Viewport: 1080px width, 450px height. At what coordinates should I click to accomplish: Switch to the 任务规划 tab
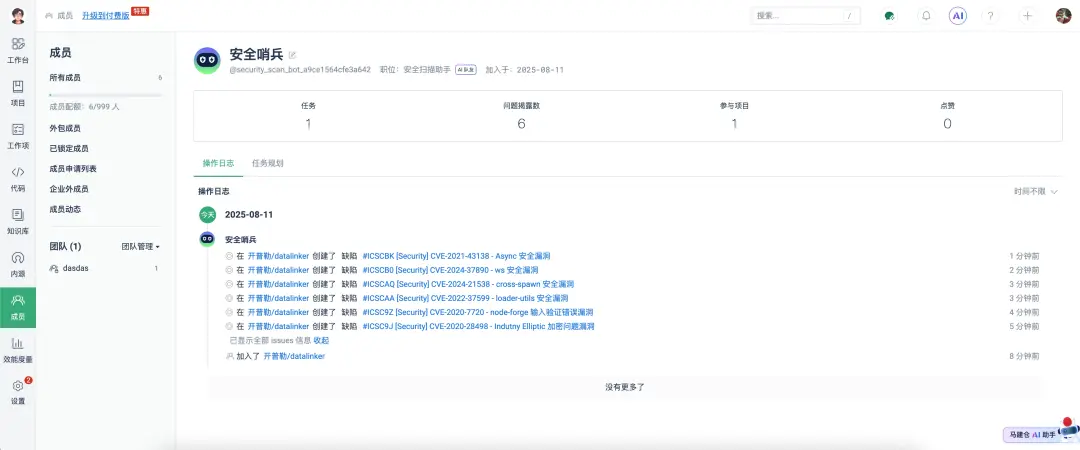pyautogui.click(x=268, y=163)
